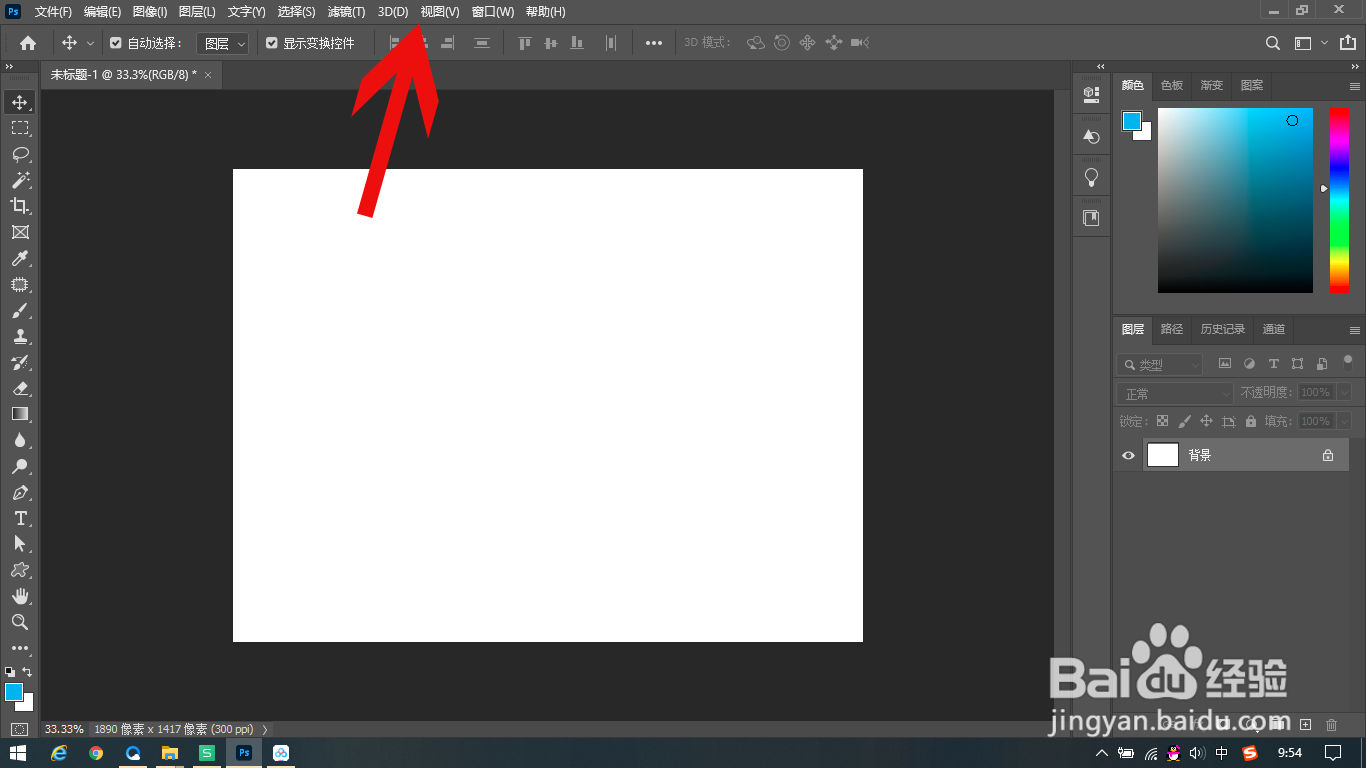Screen dimensions: 1366x768
Task: Toggle lock image pixels brush icon
Action: 1184,421
